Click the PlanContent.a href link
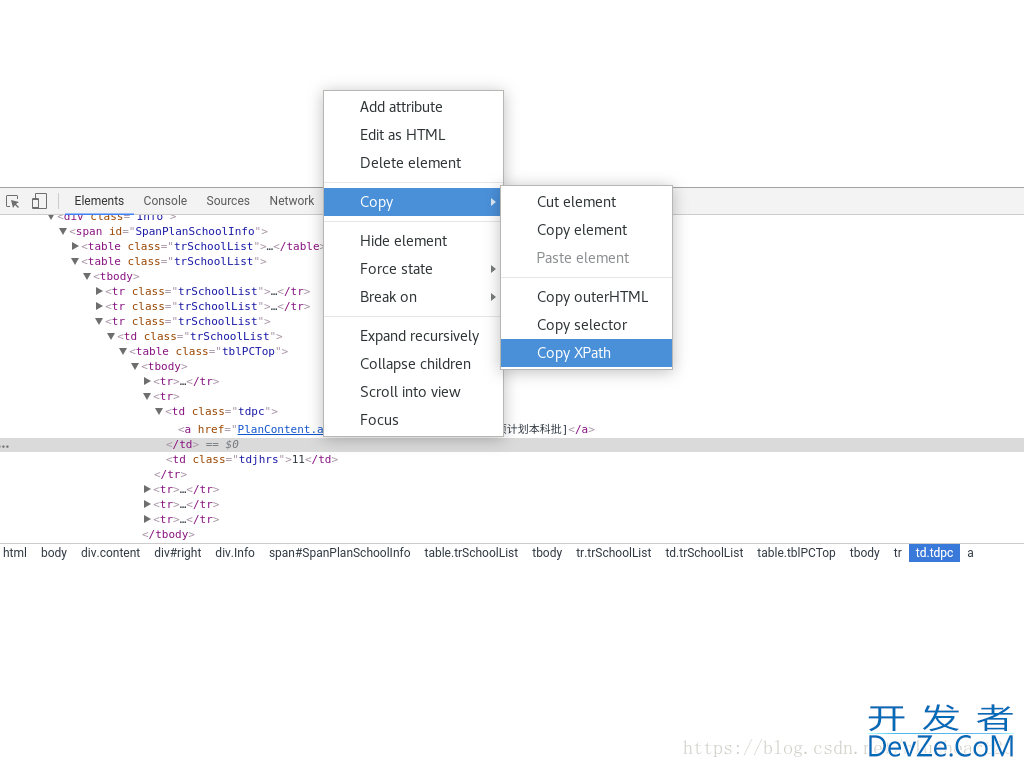Image resolution: width=1024 pixels, height=768 pixels. [x=280, y=429]
